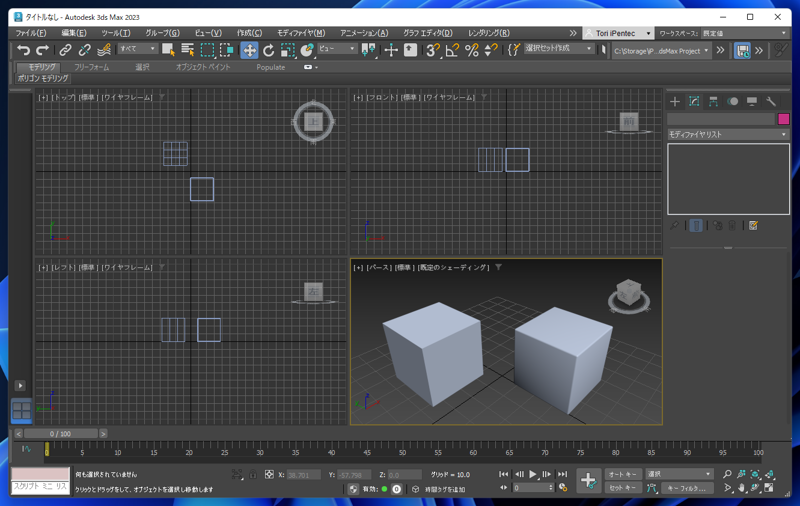The height and width of the screenshot is (506, 800).
Task: Click the オート キー auto key button
Action: coord(623,474)
